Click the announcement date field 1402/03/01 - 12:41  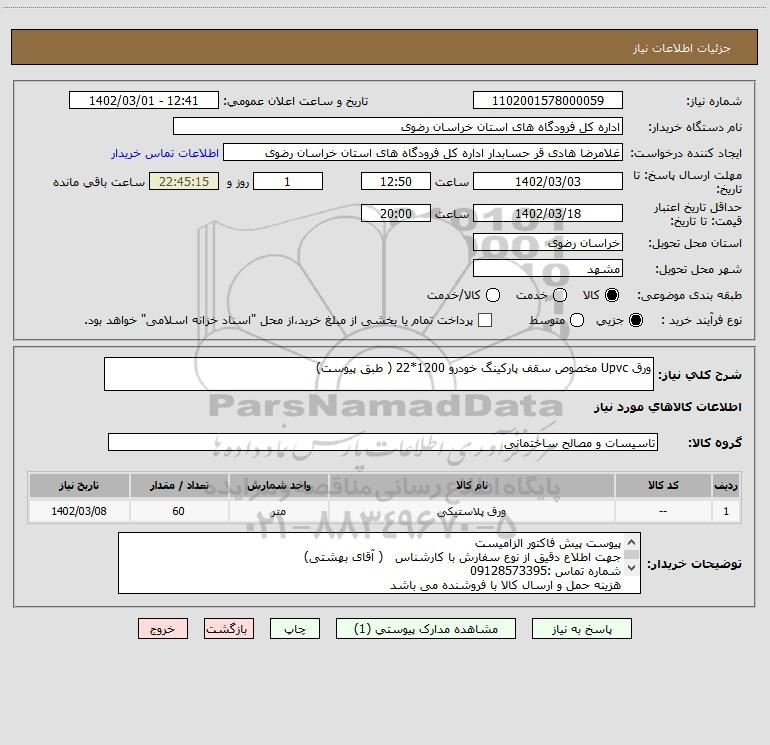[x=143, y=100]
